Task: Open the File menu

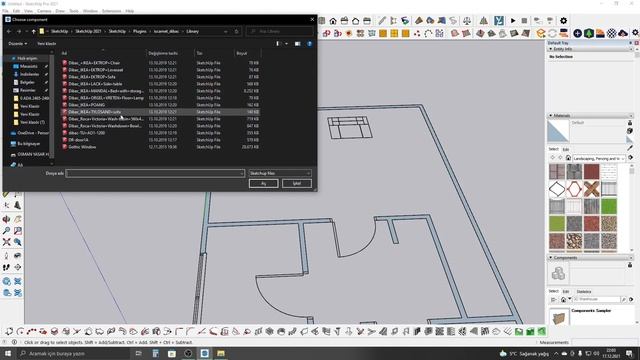Action: point(5,11)
